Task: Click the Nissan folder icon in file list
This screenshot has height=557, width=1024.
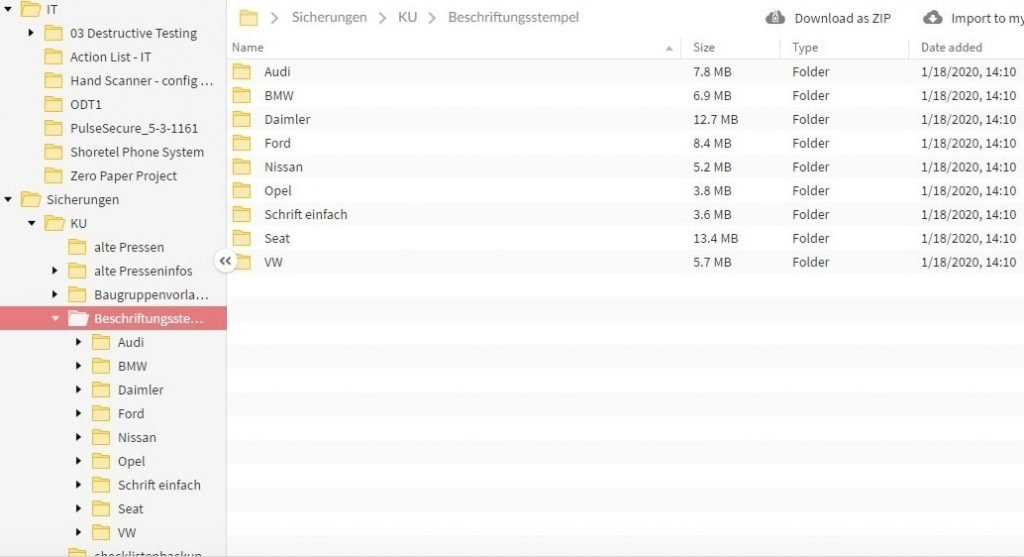Action: (x=242, y=167)
